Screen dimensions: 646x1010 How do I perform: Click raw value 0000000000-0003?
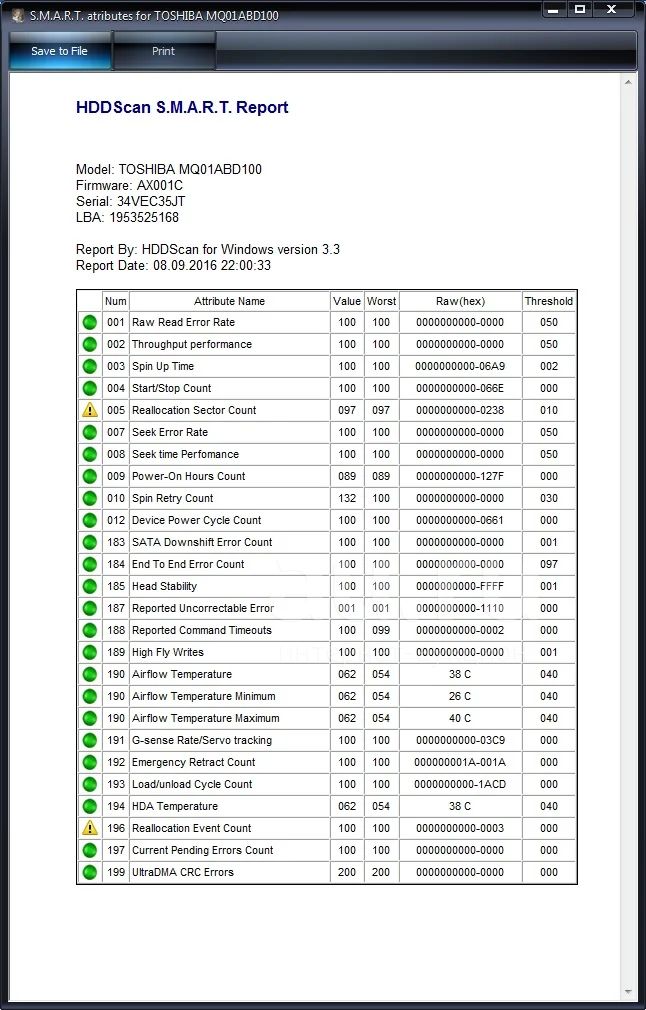(x=460, y=828)
